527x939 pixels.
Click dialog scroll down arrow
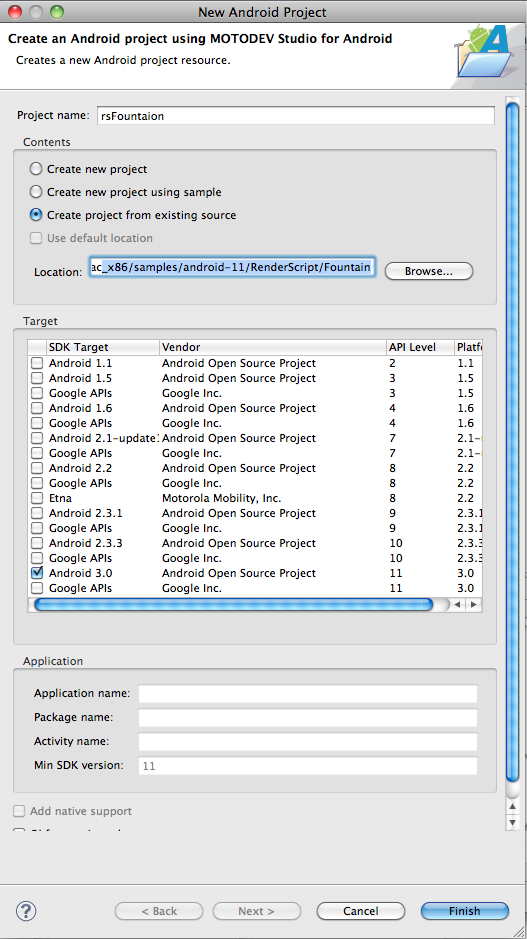click(512, 823)
